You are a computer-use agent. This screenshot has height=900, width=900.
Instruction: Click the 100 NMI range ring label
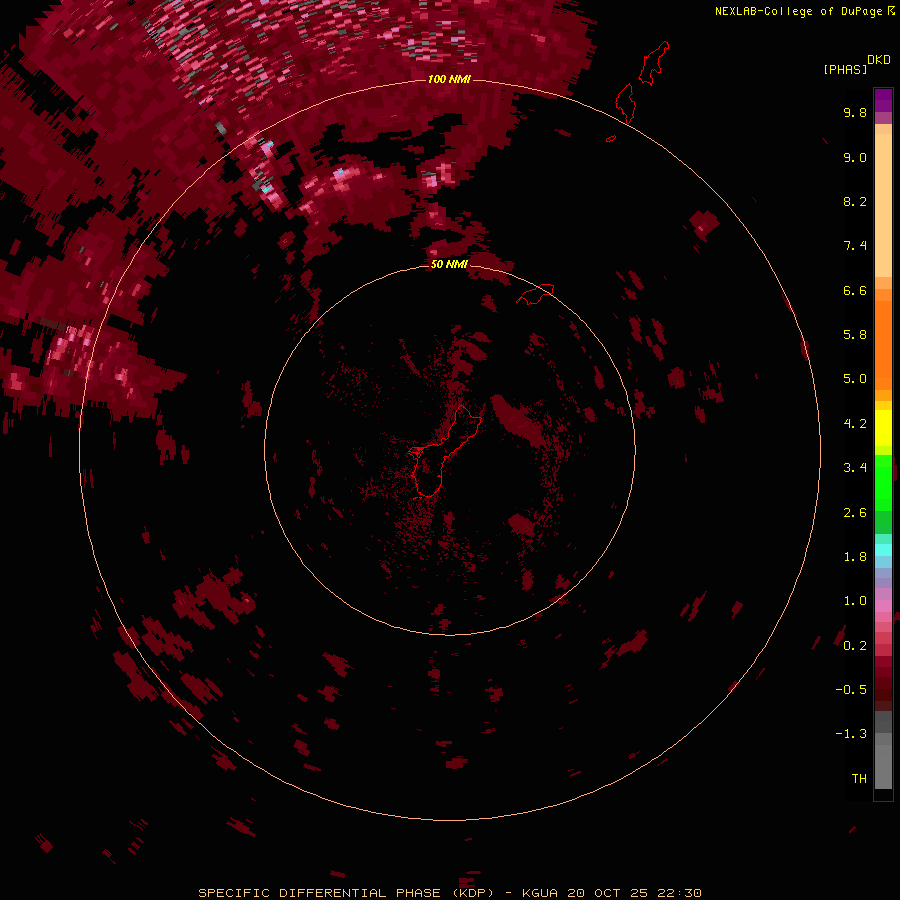(449, 79)
